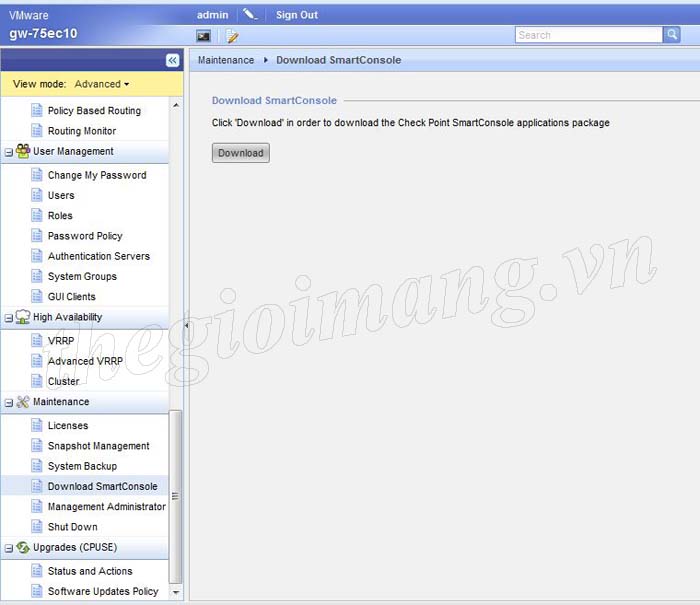This screenshot has height=605, width=700.
Task: Open the terminal console icon
Action: (204, 36)
